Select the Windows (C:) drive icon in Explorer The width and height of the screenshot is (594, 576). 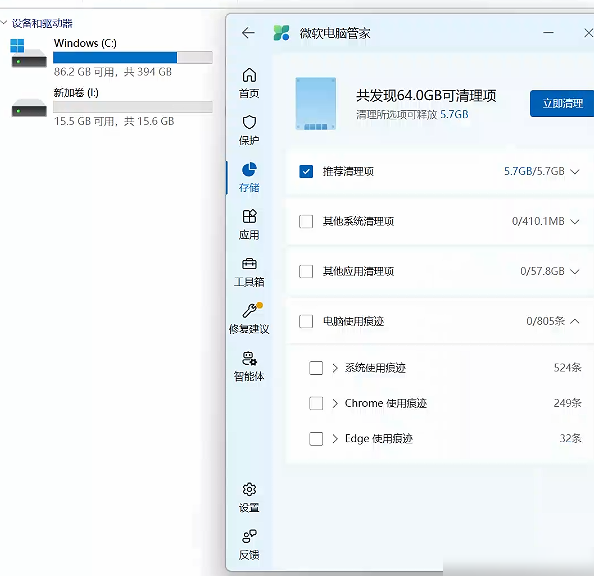point(28,53)
